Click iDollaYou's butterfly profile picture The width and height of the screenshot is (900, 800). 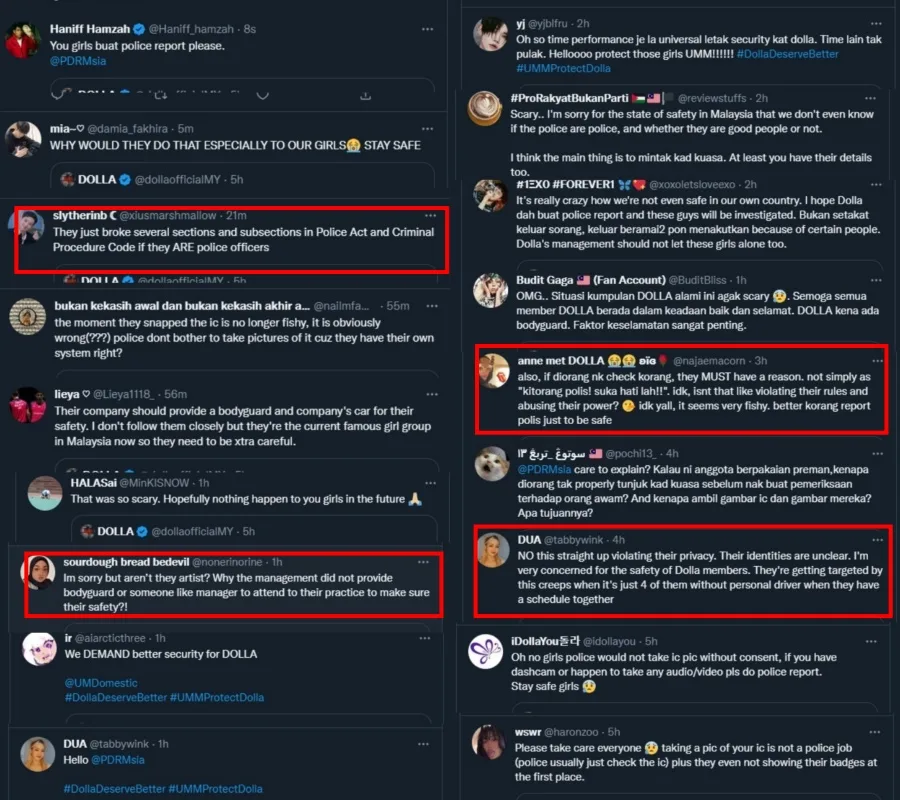point(487,652)
